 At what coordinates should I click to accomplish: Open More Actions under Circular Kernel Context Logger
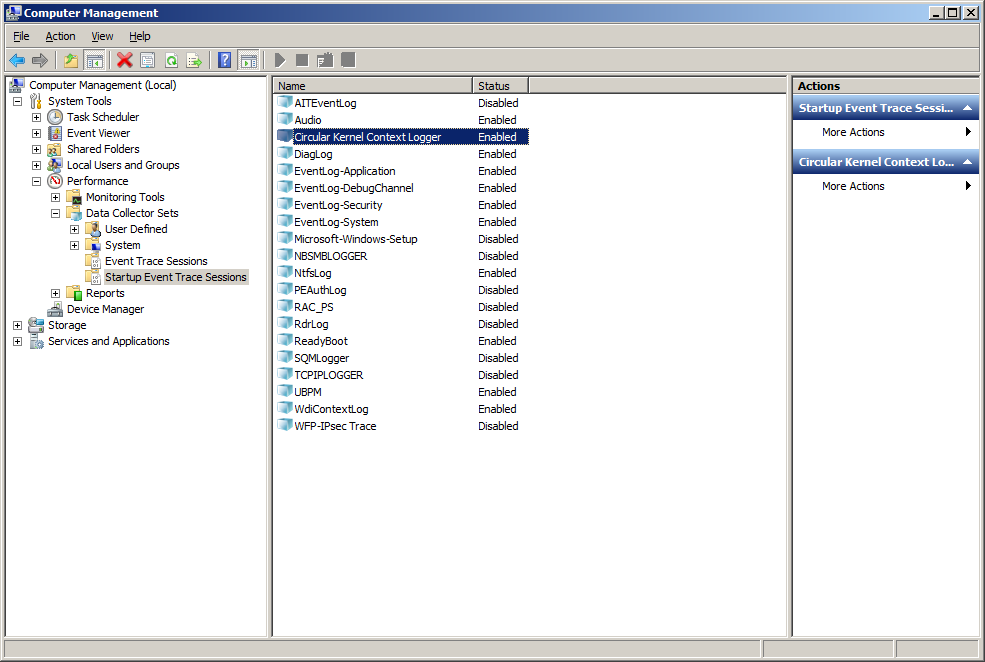[x=885, y=186]
